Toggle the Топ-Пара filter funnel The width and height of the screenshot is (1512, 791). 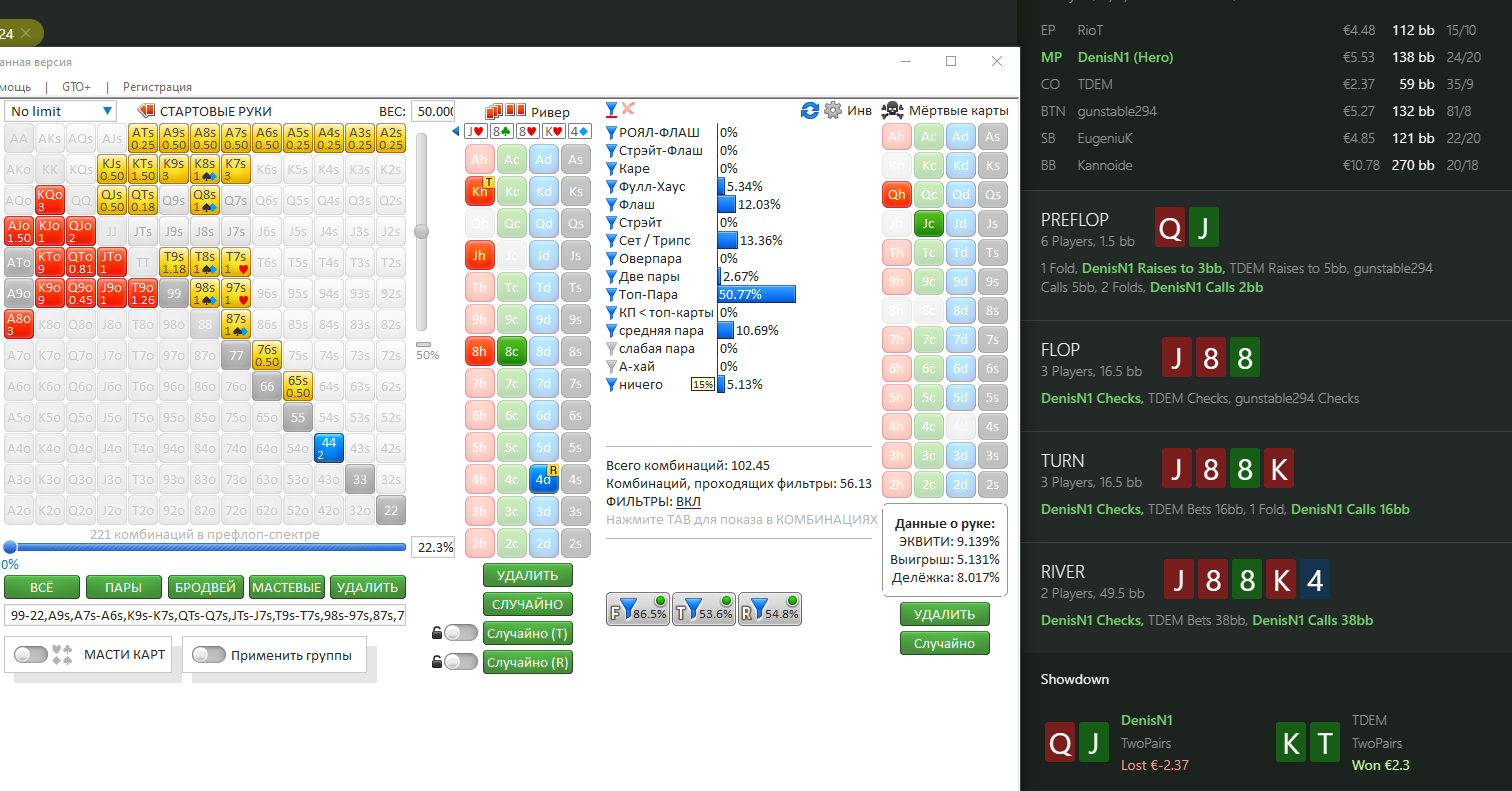coord(612,294)
